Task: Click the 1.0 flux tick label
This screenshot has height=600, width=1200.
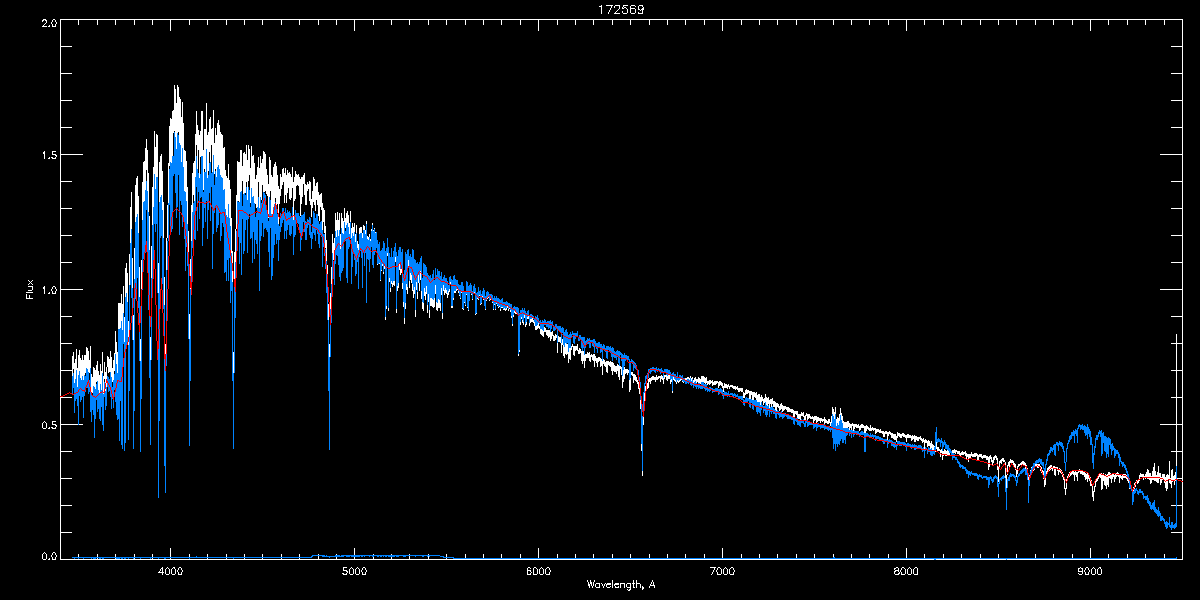Action: 47,290
